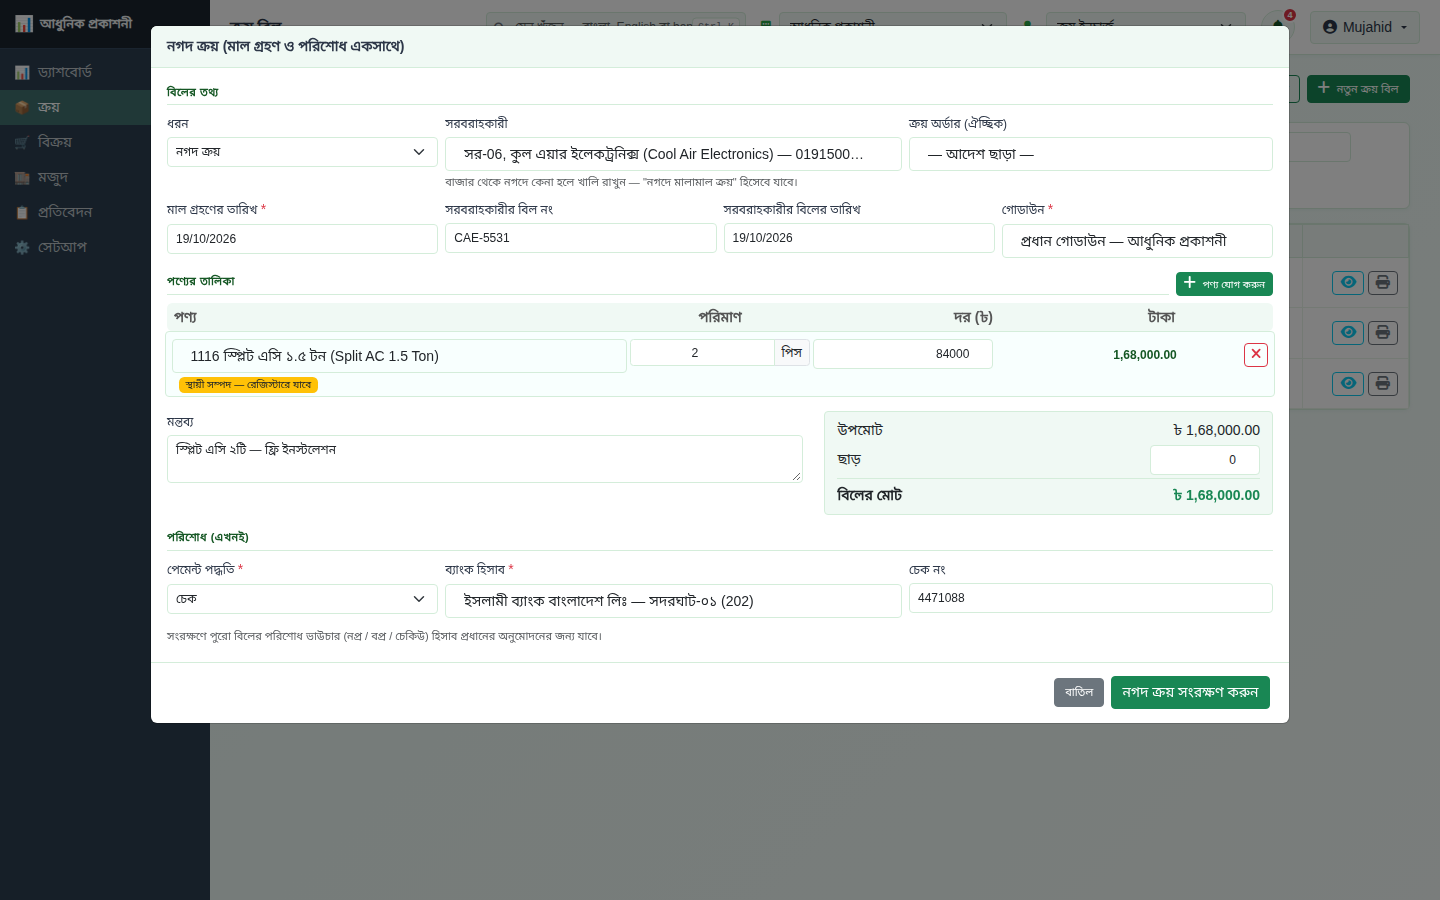Click the আধুনিক প্রকাশনী logo
The width and height of the screenshot is (1440, 900).
pyautogui.click(x=74, y=23)
